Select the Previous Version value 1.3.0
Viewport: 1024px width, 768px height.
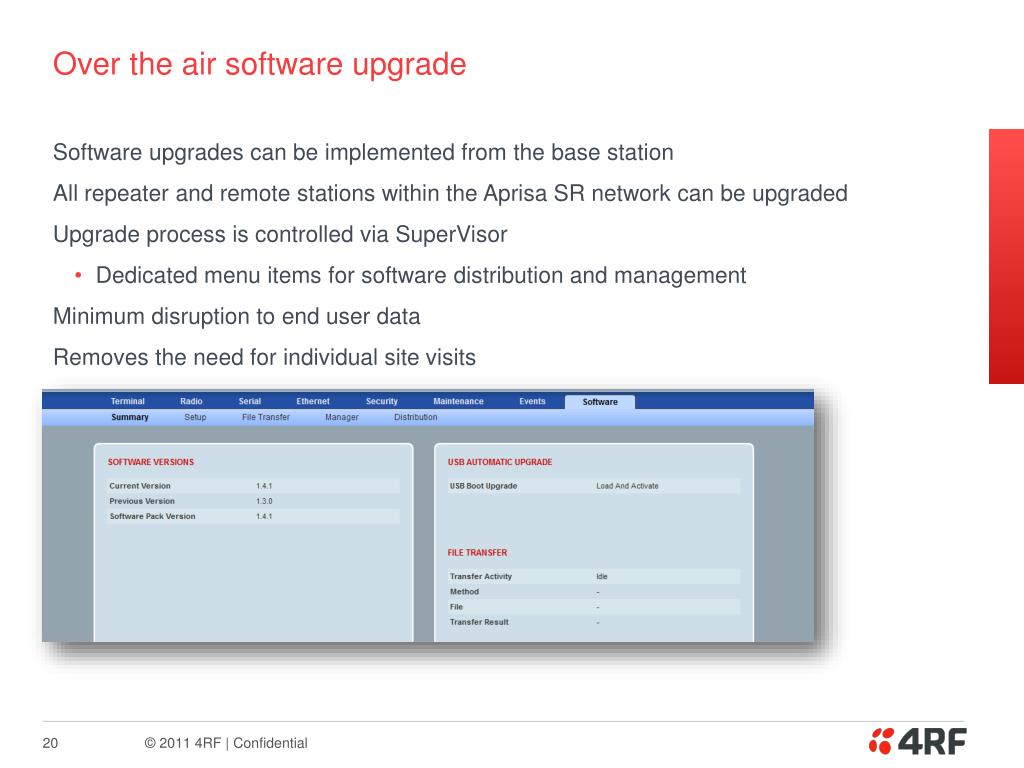click(x=264, y=501)
